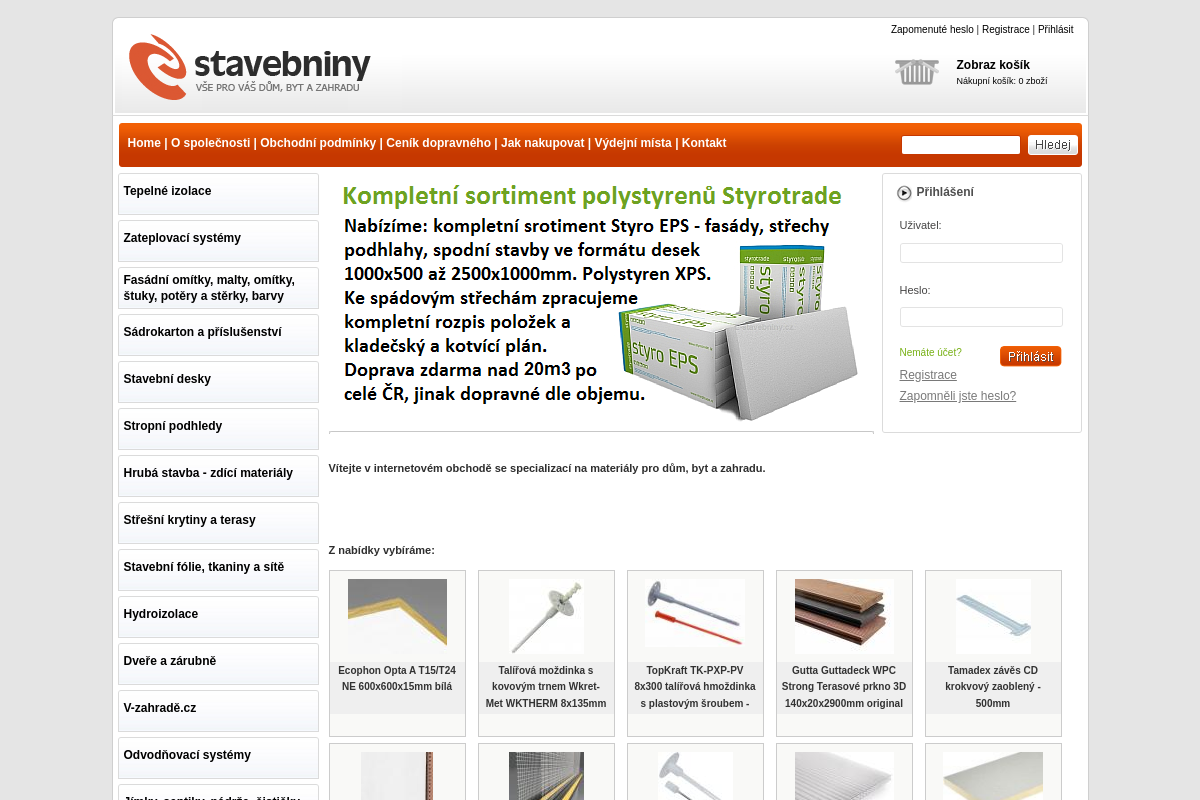
Task: Click the stavebniny logo
Action: tap(250, 67)
